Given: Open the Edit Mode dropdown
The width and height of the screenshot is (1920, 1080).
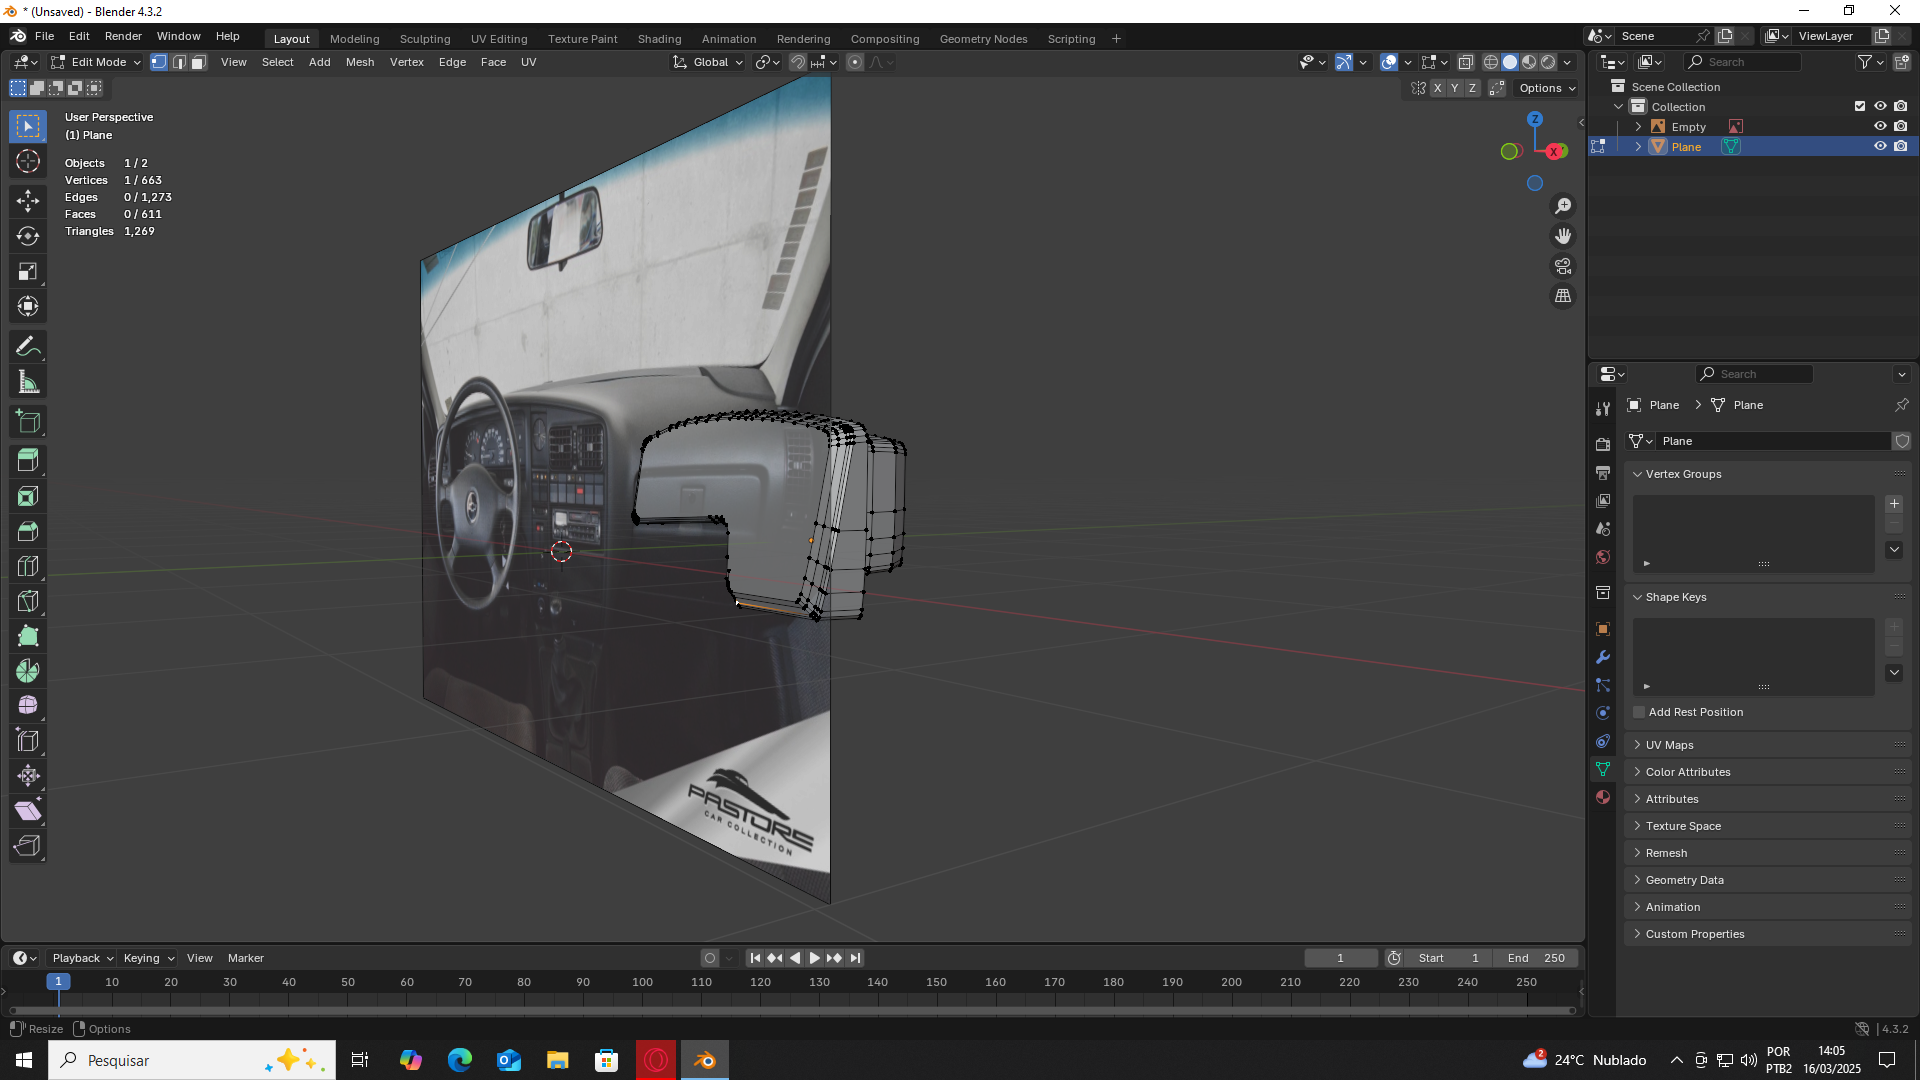Looking at the screenshot, I should (x=97, y=62).
